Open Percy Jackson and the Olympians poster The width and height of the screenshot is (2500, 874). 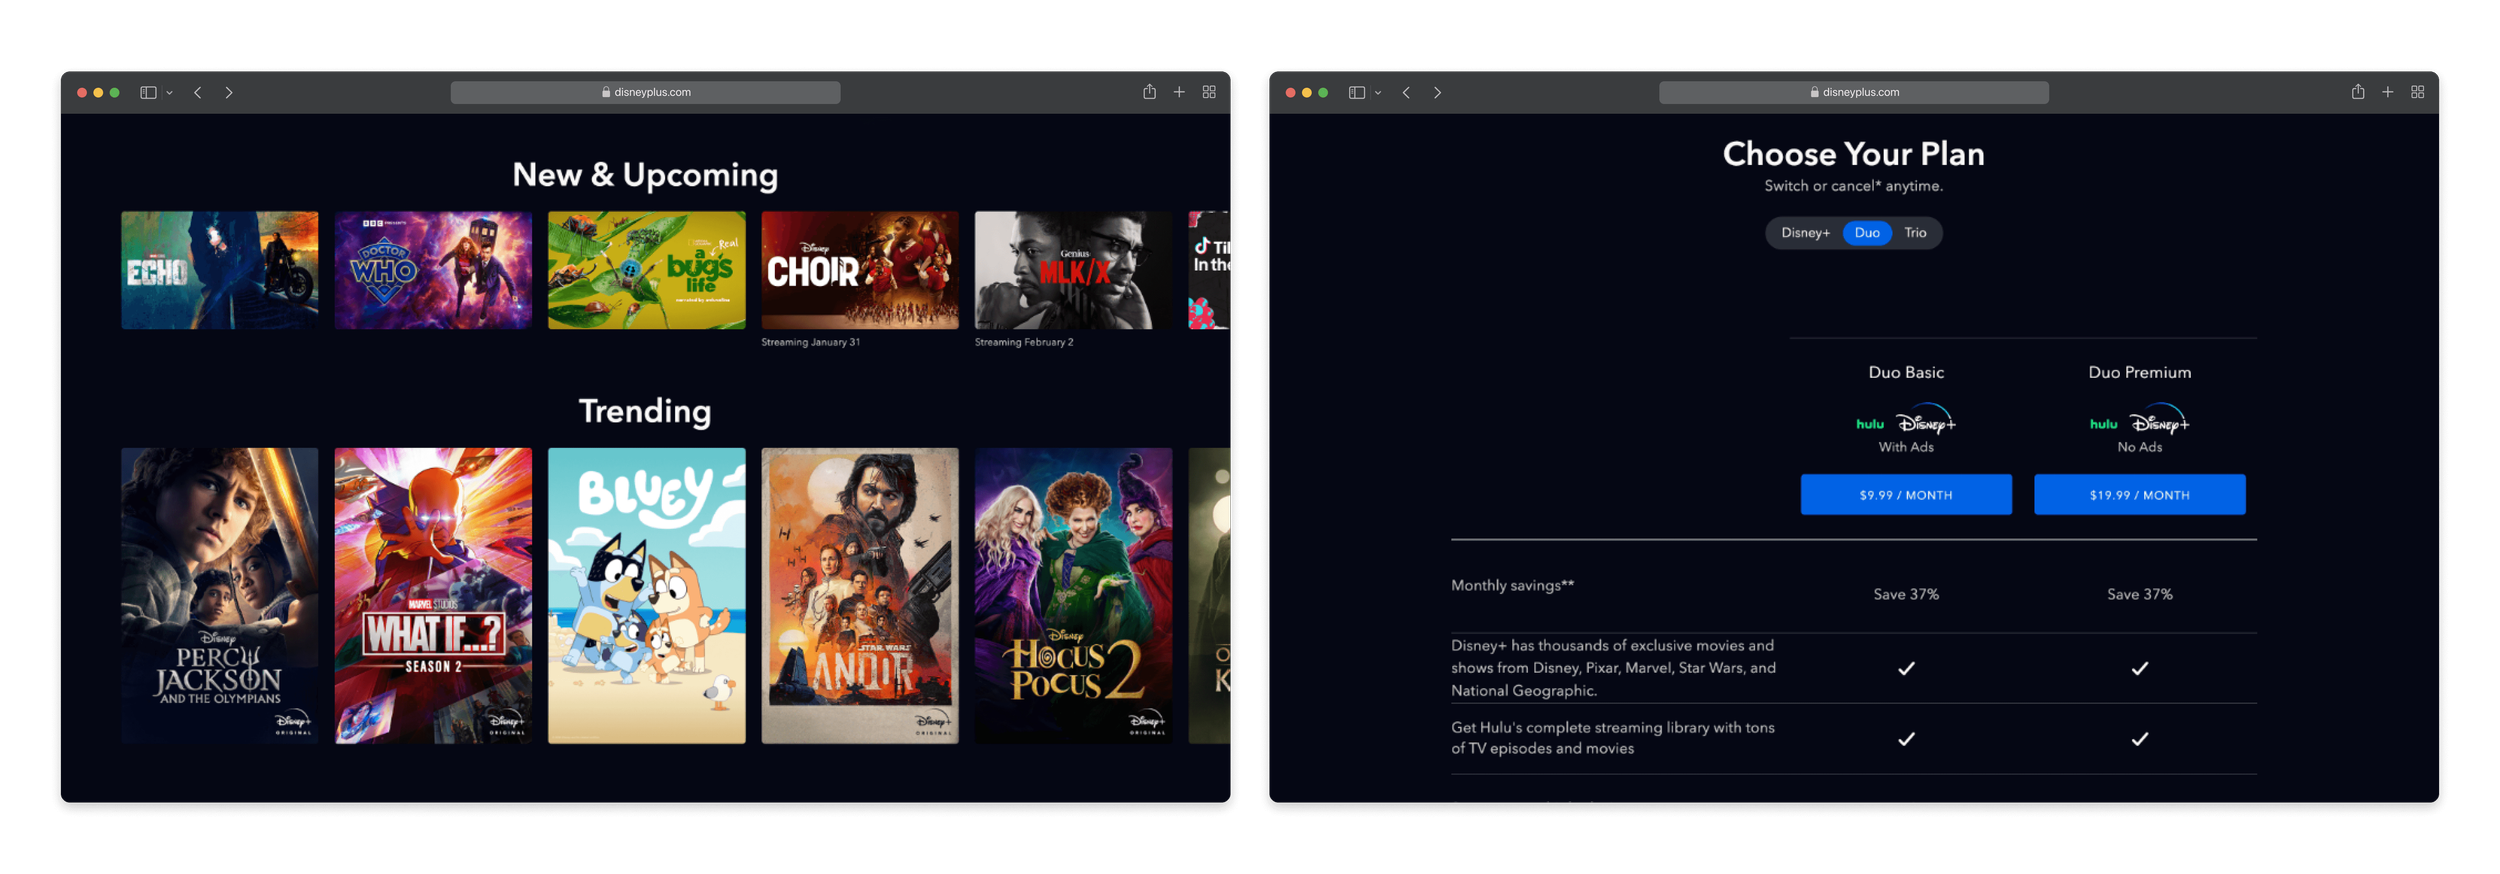coord(220,595)
